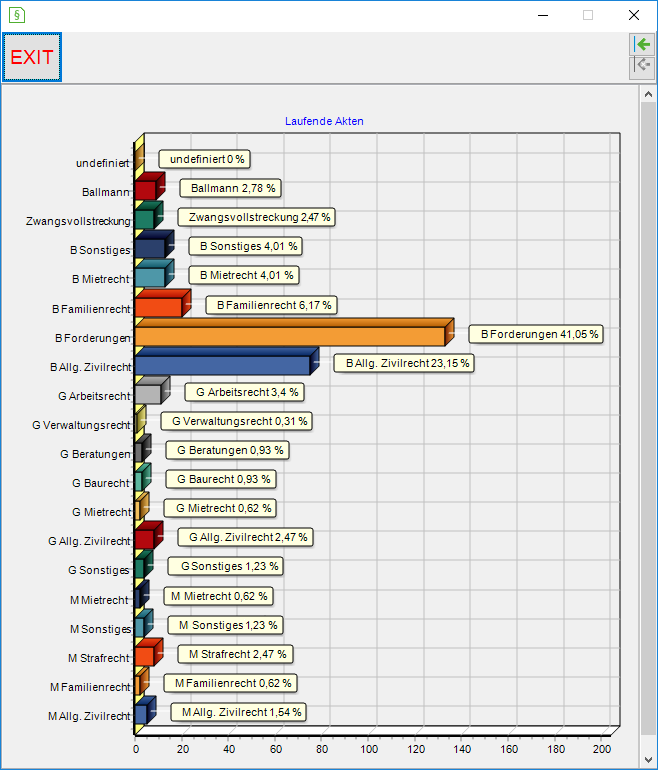The image size is (658, 770).
Task: Click the 'M Allg. Zivilrecht 1,54 %' label
Action: coord(239,712)
